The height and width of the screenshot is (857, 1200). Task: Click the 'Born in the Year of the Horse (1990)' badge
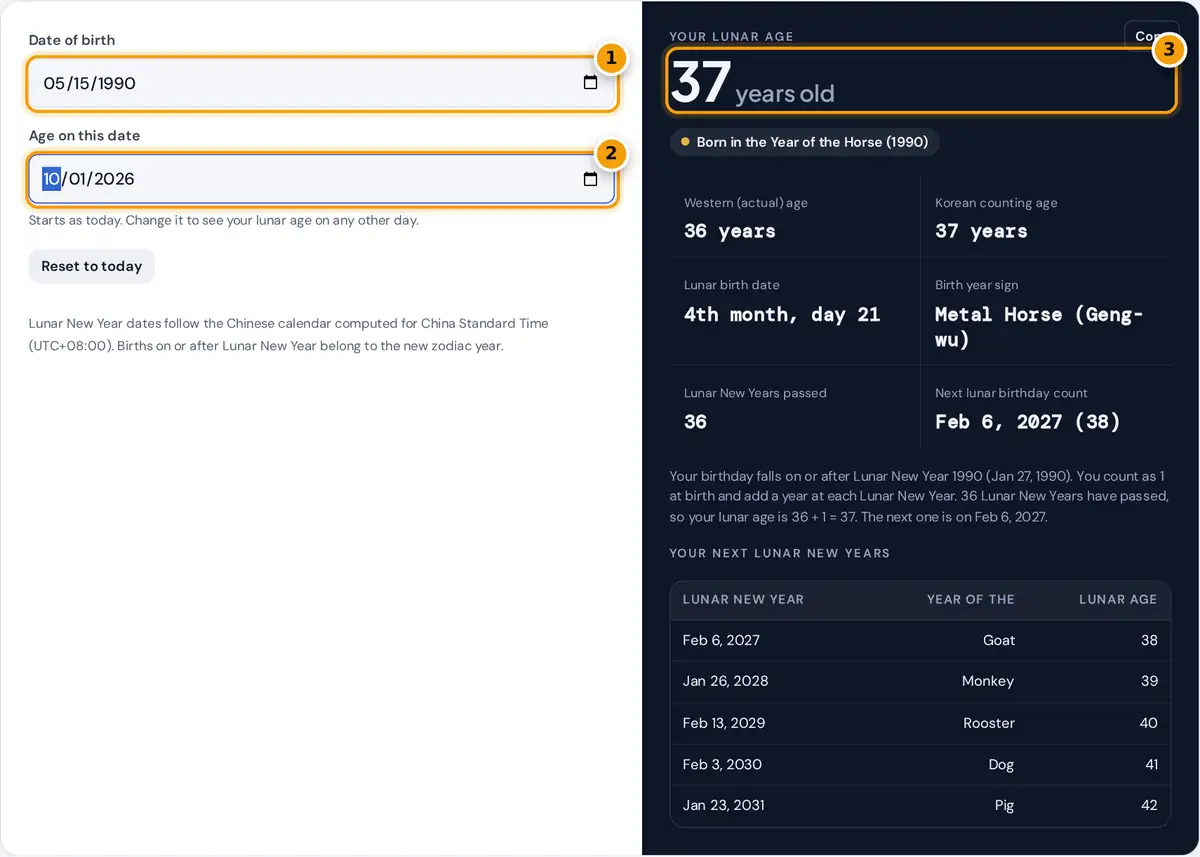tap(805, 142)
